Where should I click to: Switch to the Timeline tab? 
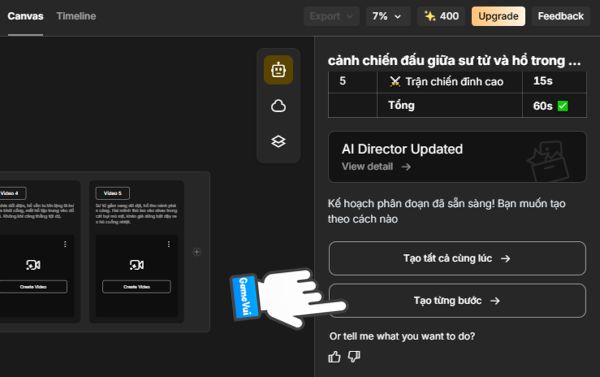76,16
